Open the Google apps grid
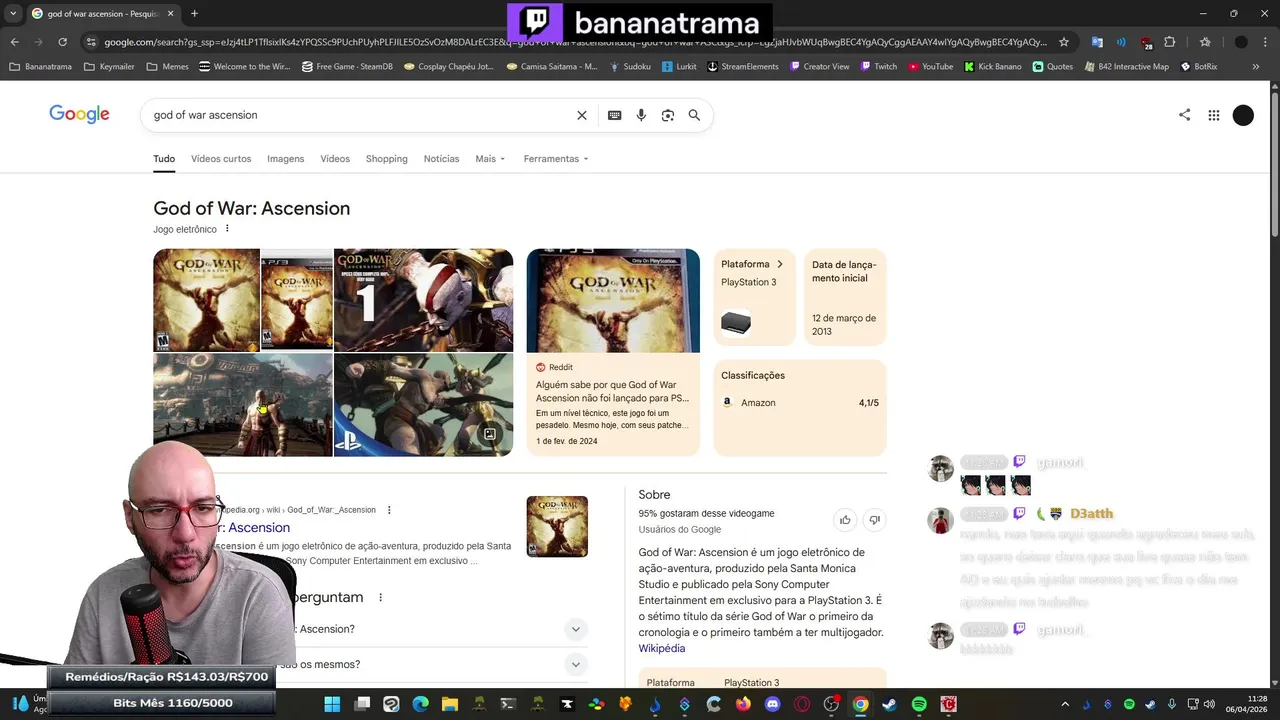Viewport: 1280px width, 720px height. click(x=1214, y=115)
